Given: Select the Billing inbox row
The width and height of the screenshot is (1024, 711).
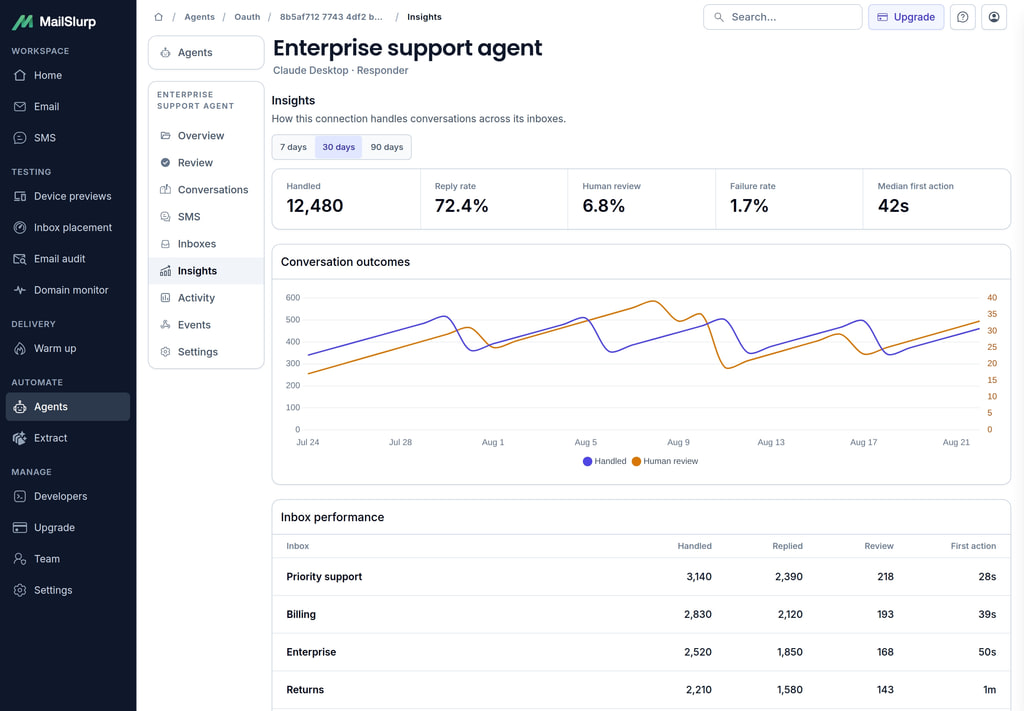Looking at the screenshot, I should (x=641, y=614).
